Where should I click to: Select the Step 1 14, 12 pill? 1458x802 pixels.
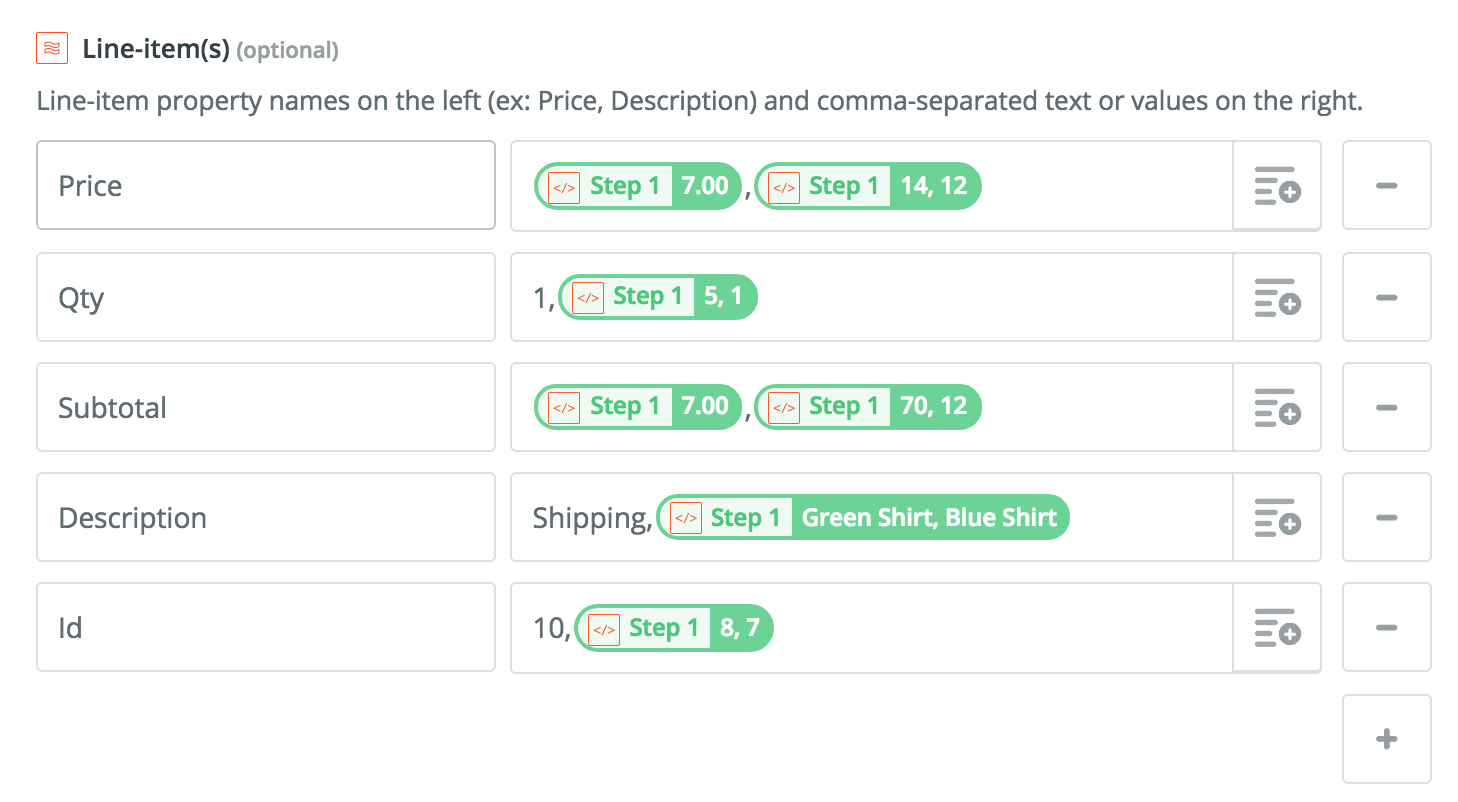pos(868,186)
